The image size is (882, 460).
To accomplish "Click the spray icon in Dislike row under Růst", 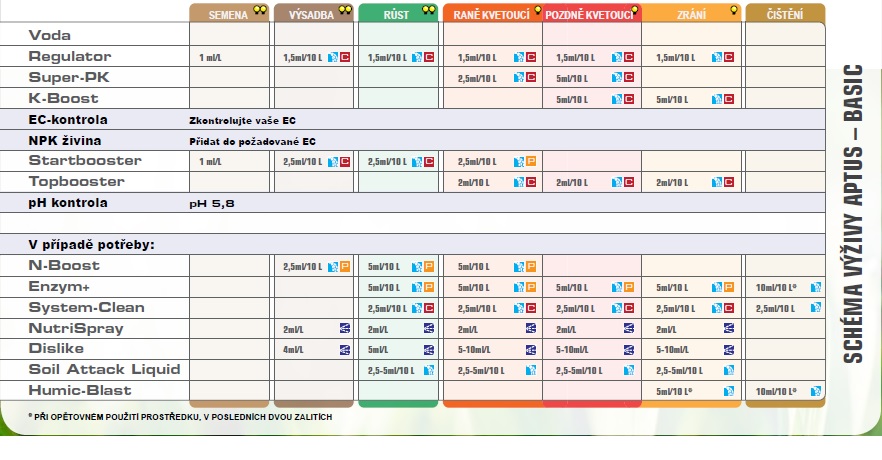I will [x=429, y=350].
